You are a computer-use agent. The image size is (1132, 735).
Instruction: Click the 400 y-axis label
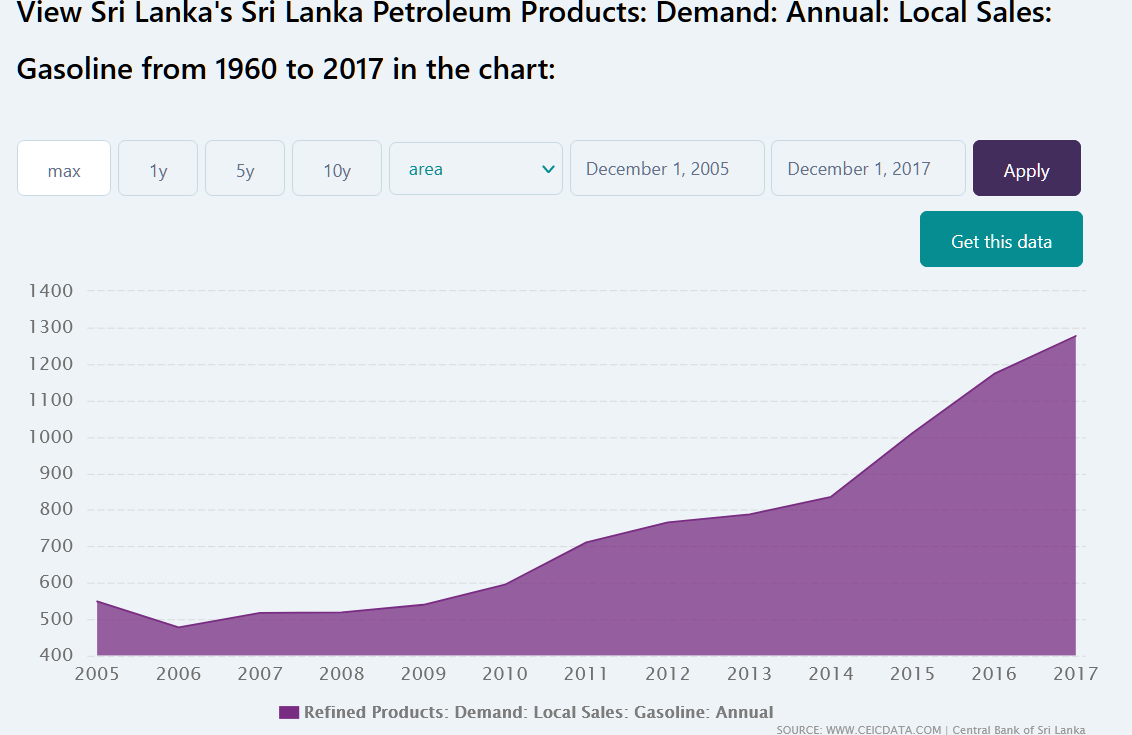[56, 655]
